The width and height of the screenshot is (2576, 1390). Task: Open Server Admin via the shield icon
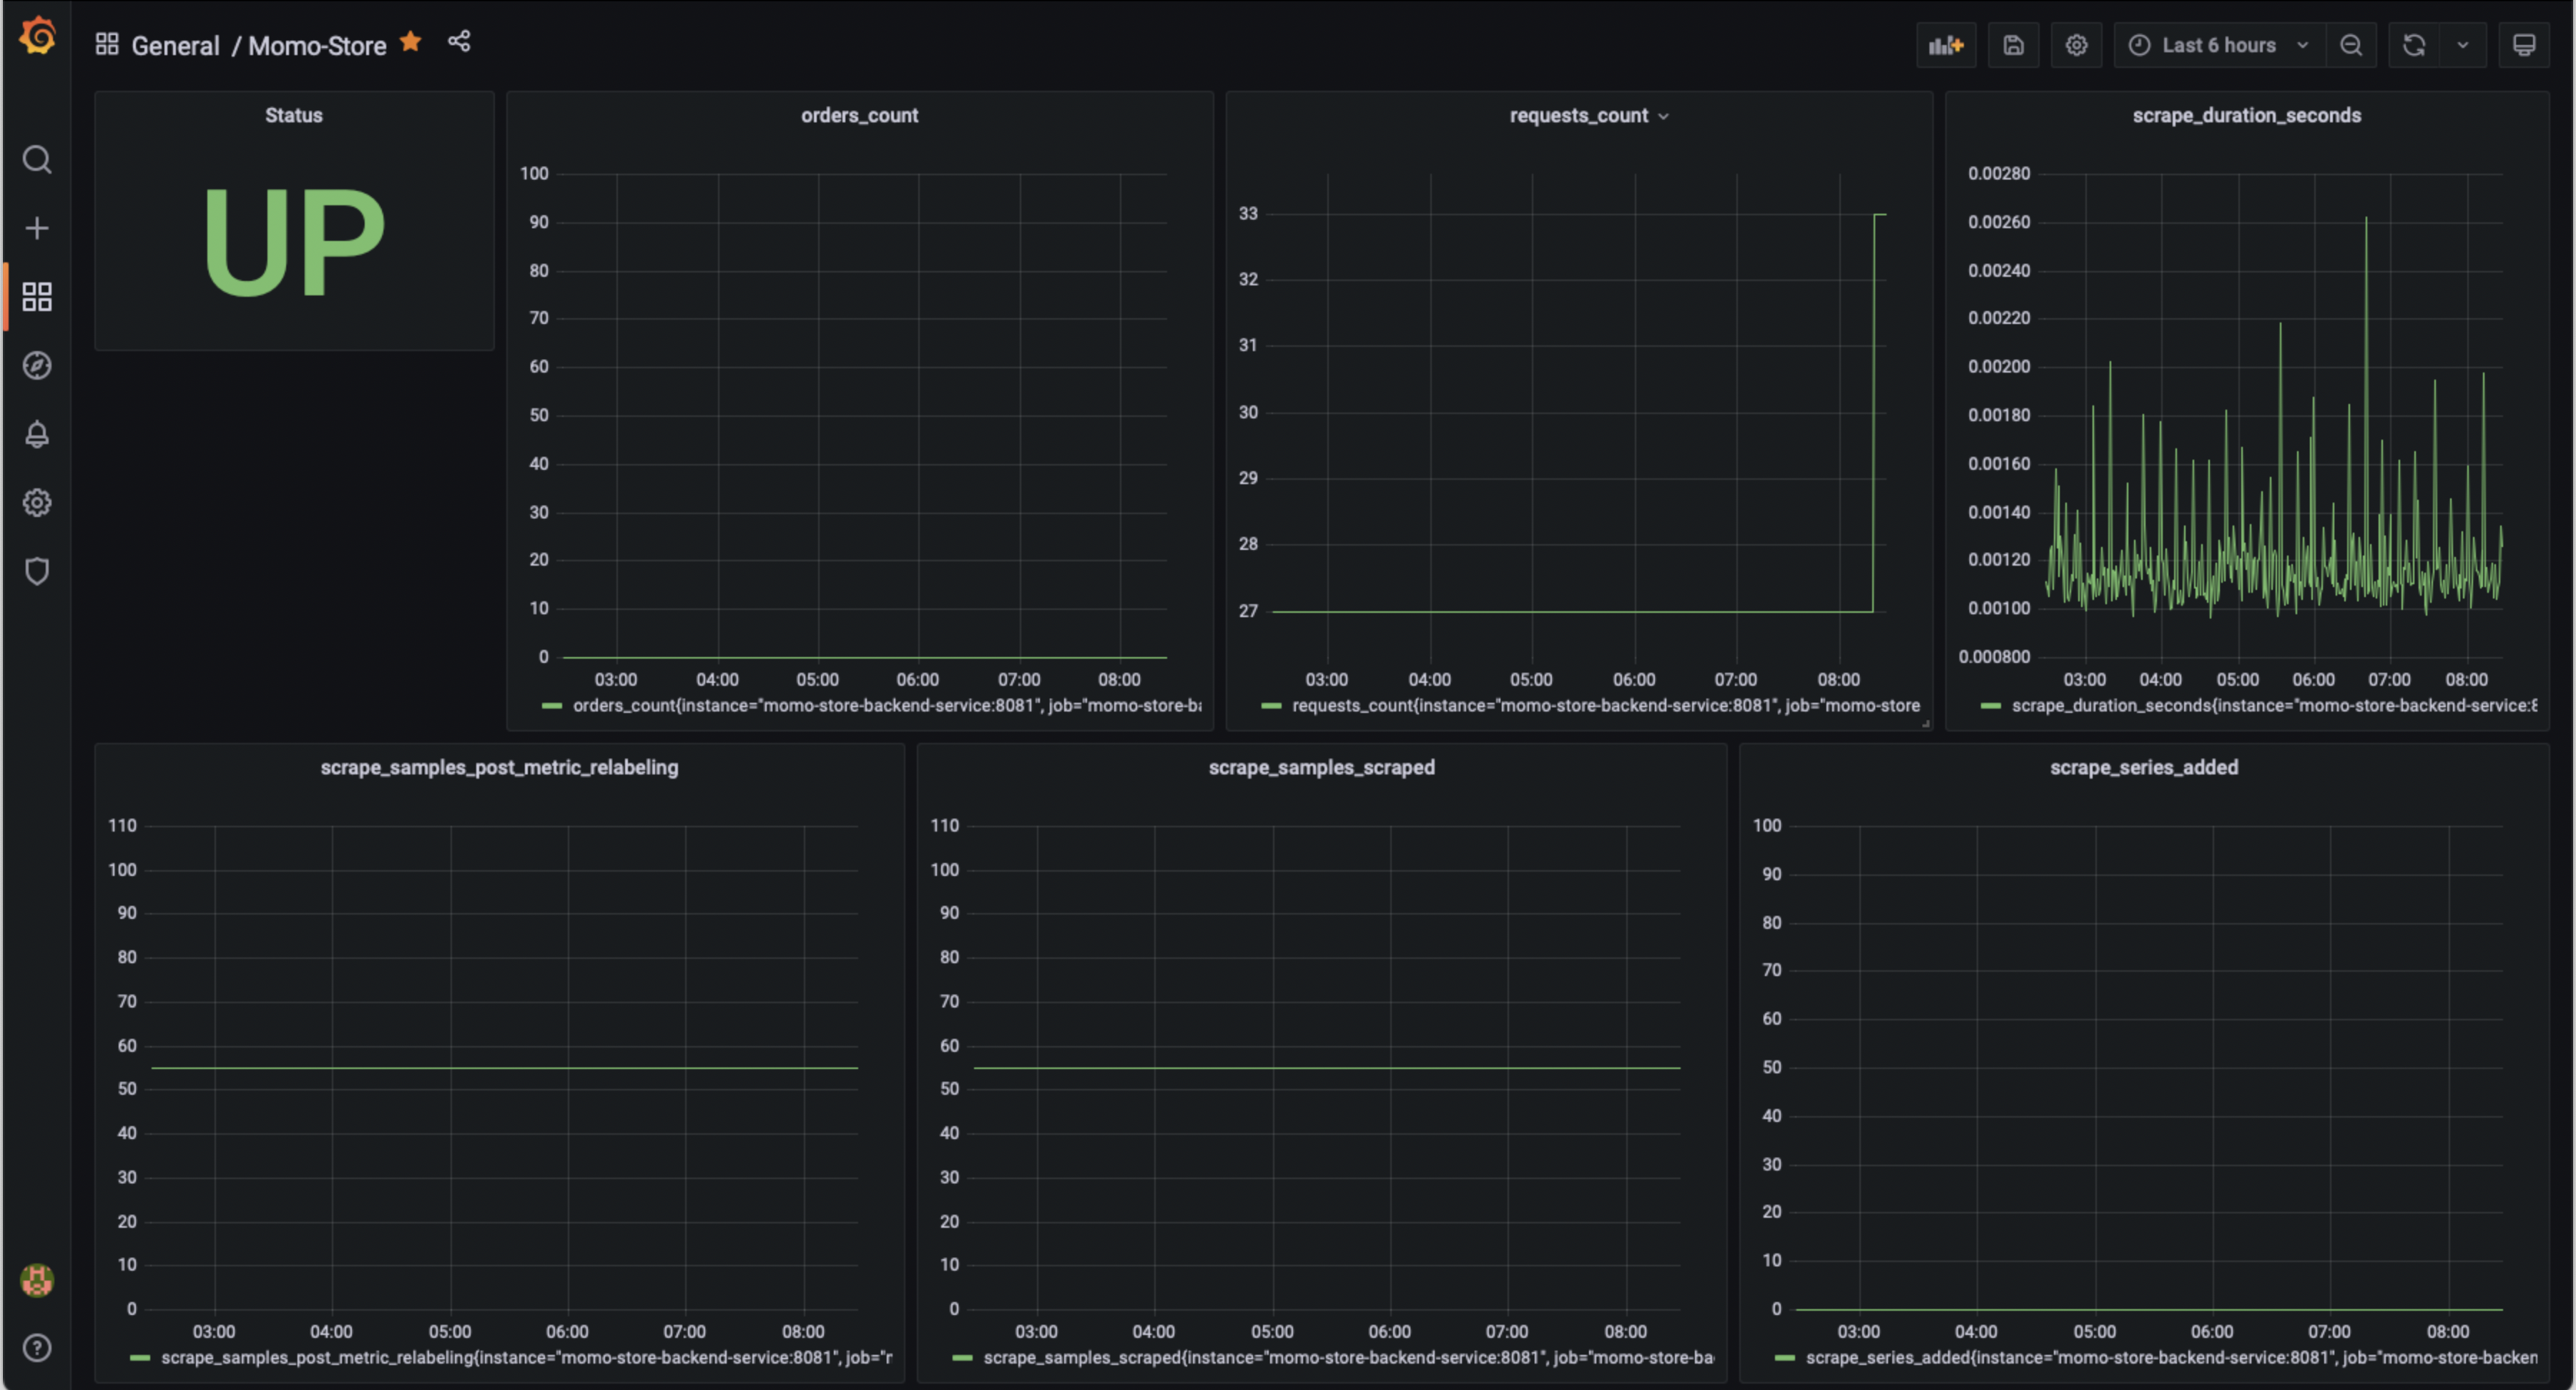(x=37, y=571)
